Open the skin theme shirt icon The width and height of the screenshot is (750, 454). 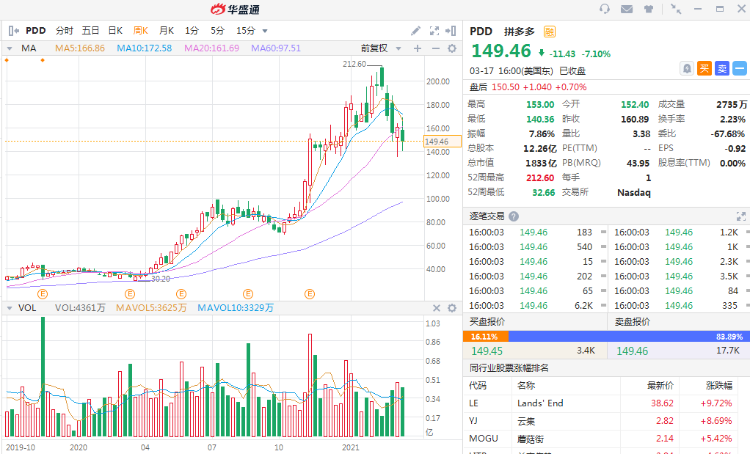pos(649,9)
